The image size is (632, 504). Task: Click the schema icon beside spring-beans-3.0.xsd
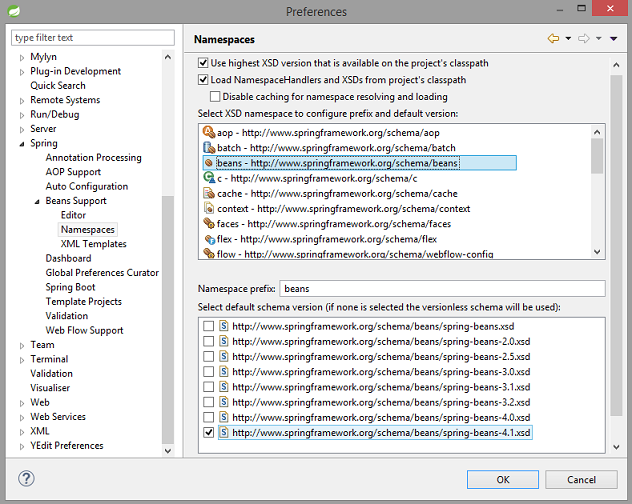tap(224, 371)
